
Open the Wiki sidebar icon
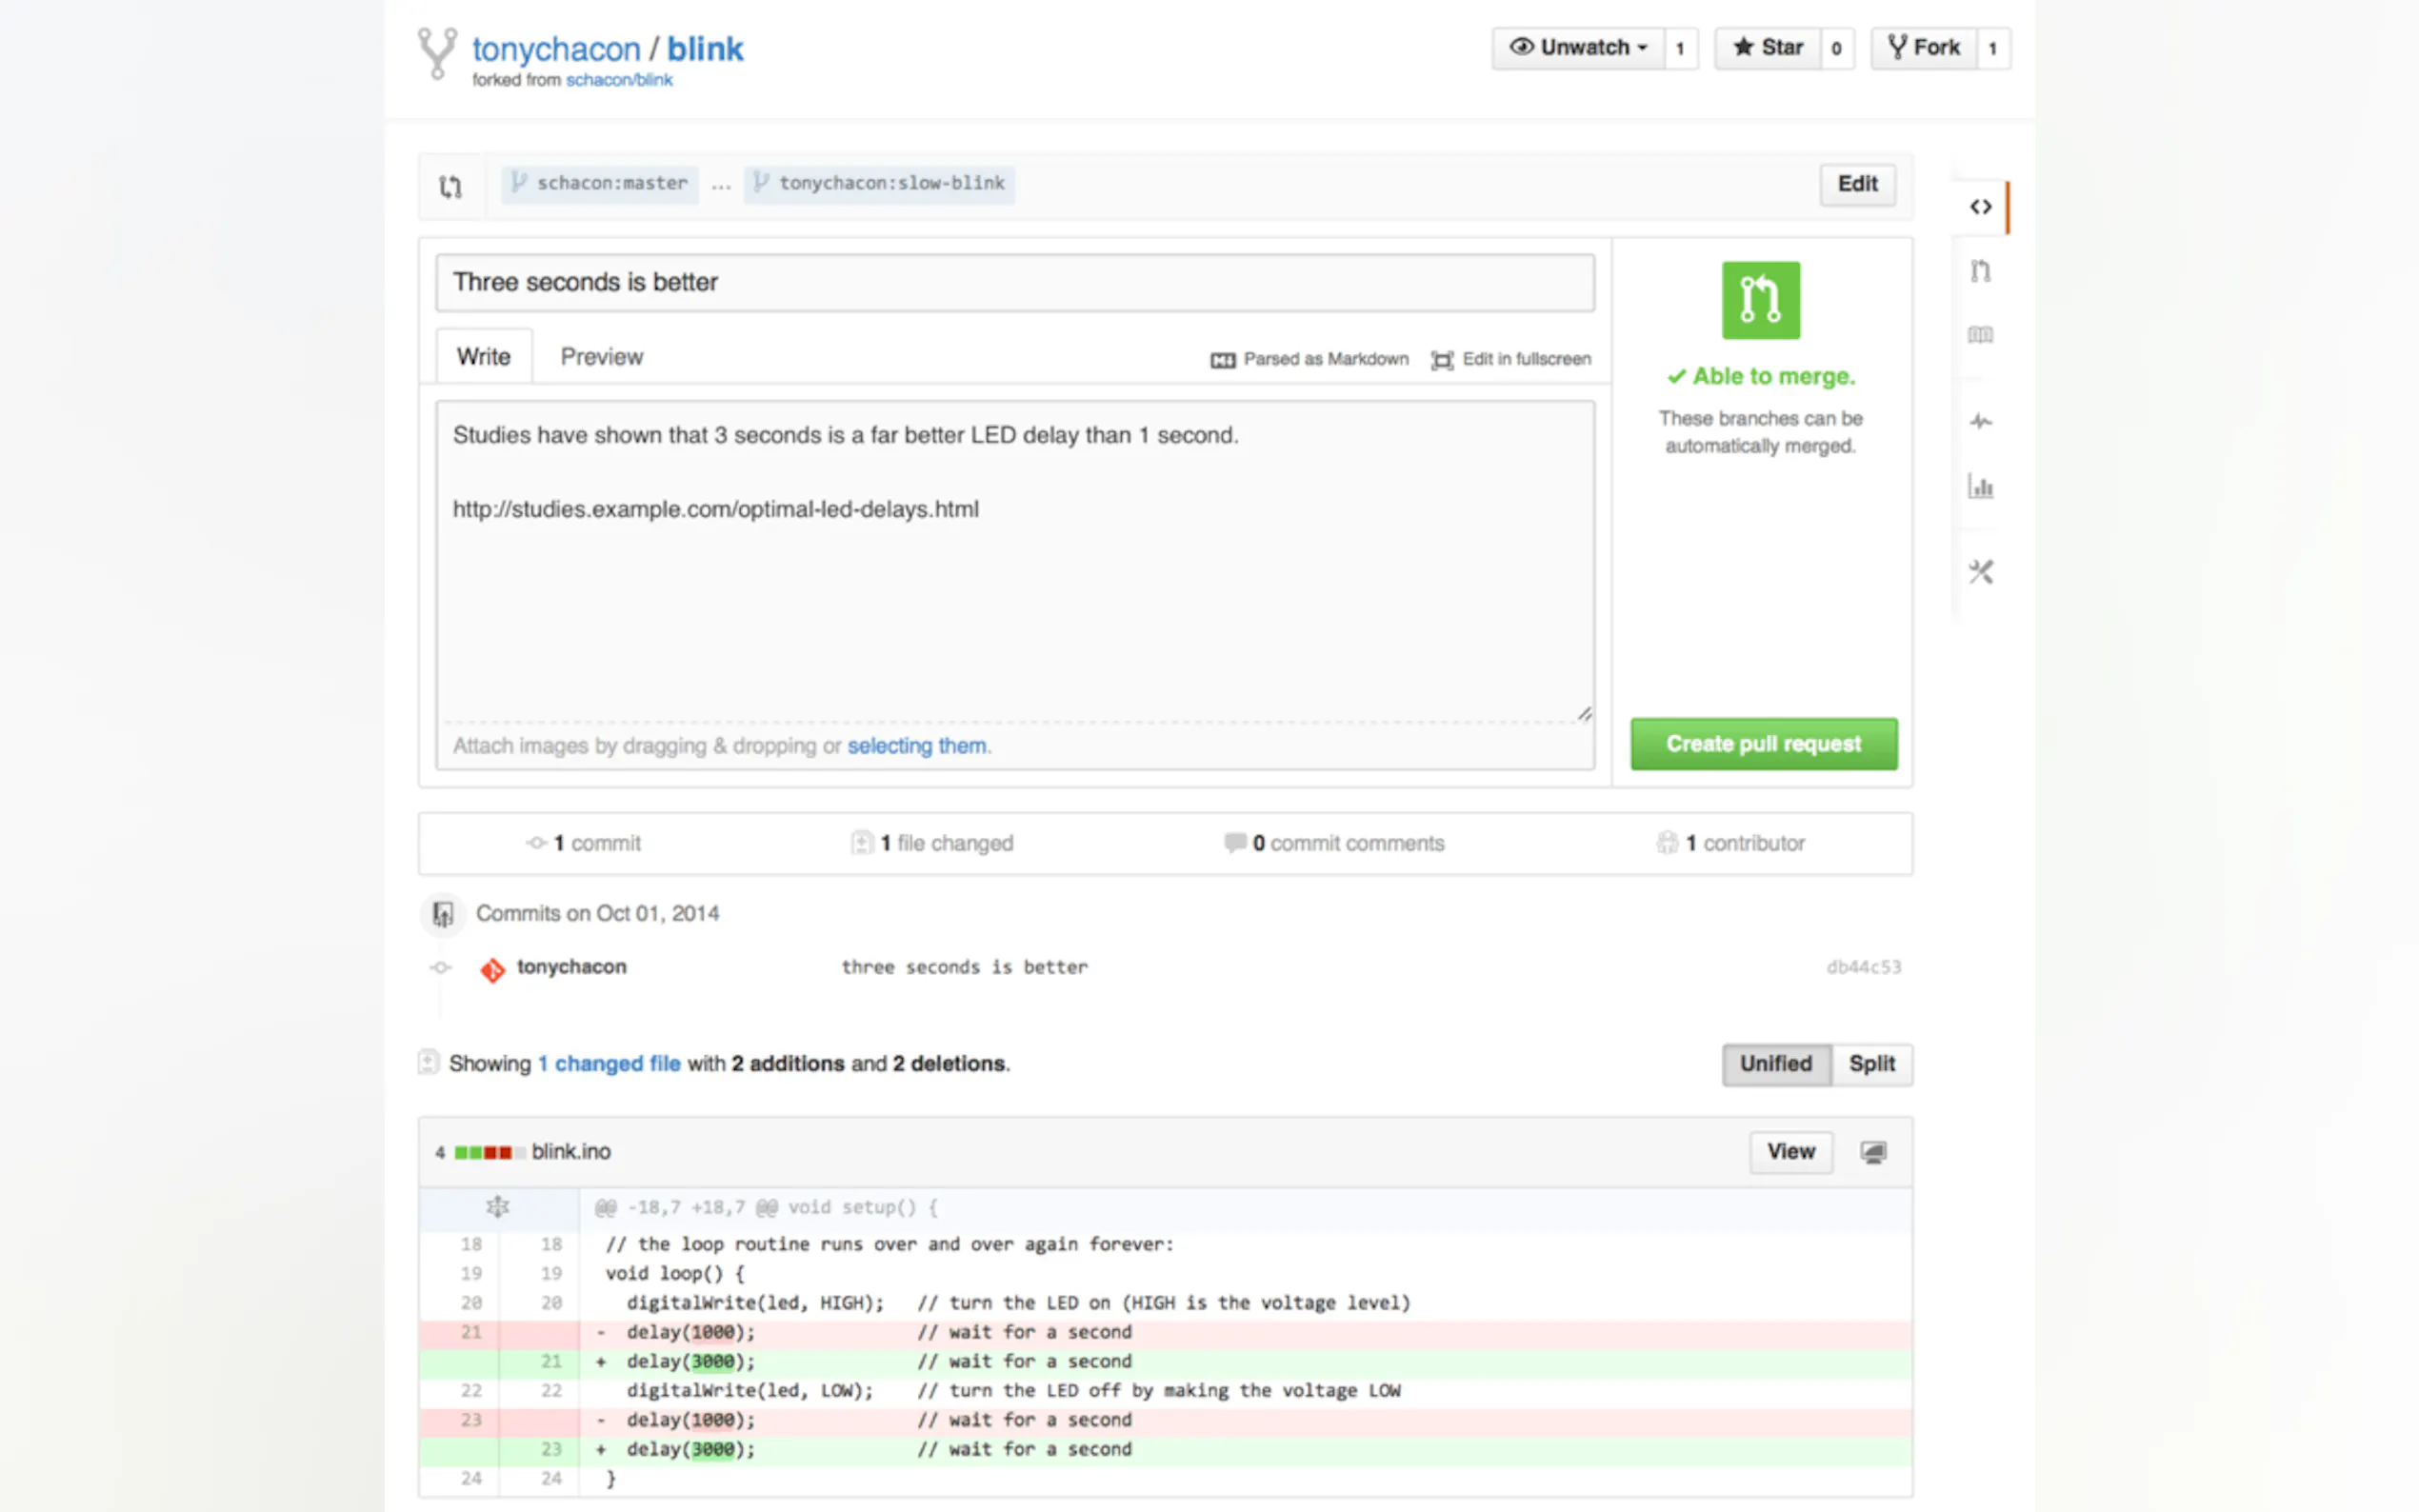tap(1980, 334)
